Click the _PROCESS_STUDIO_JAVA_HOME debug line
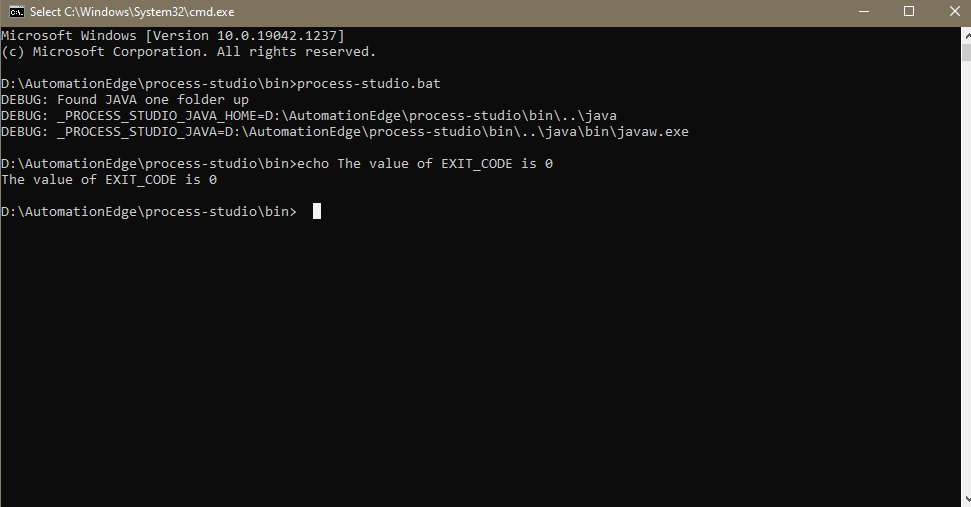The height and width of the screenshot is (507, 971). 309,116
